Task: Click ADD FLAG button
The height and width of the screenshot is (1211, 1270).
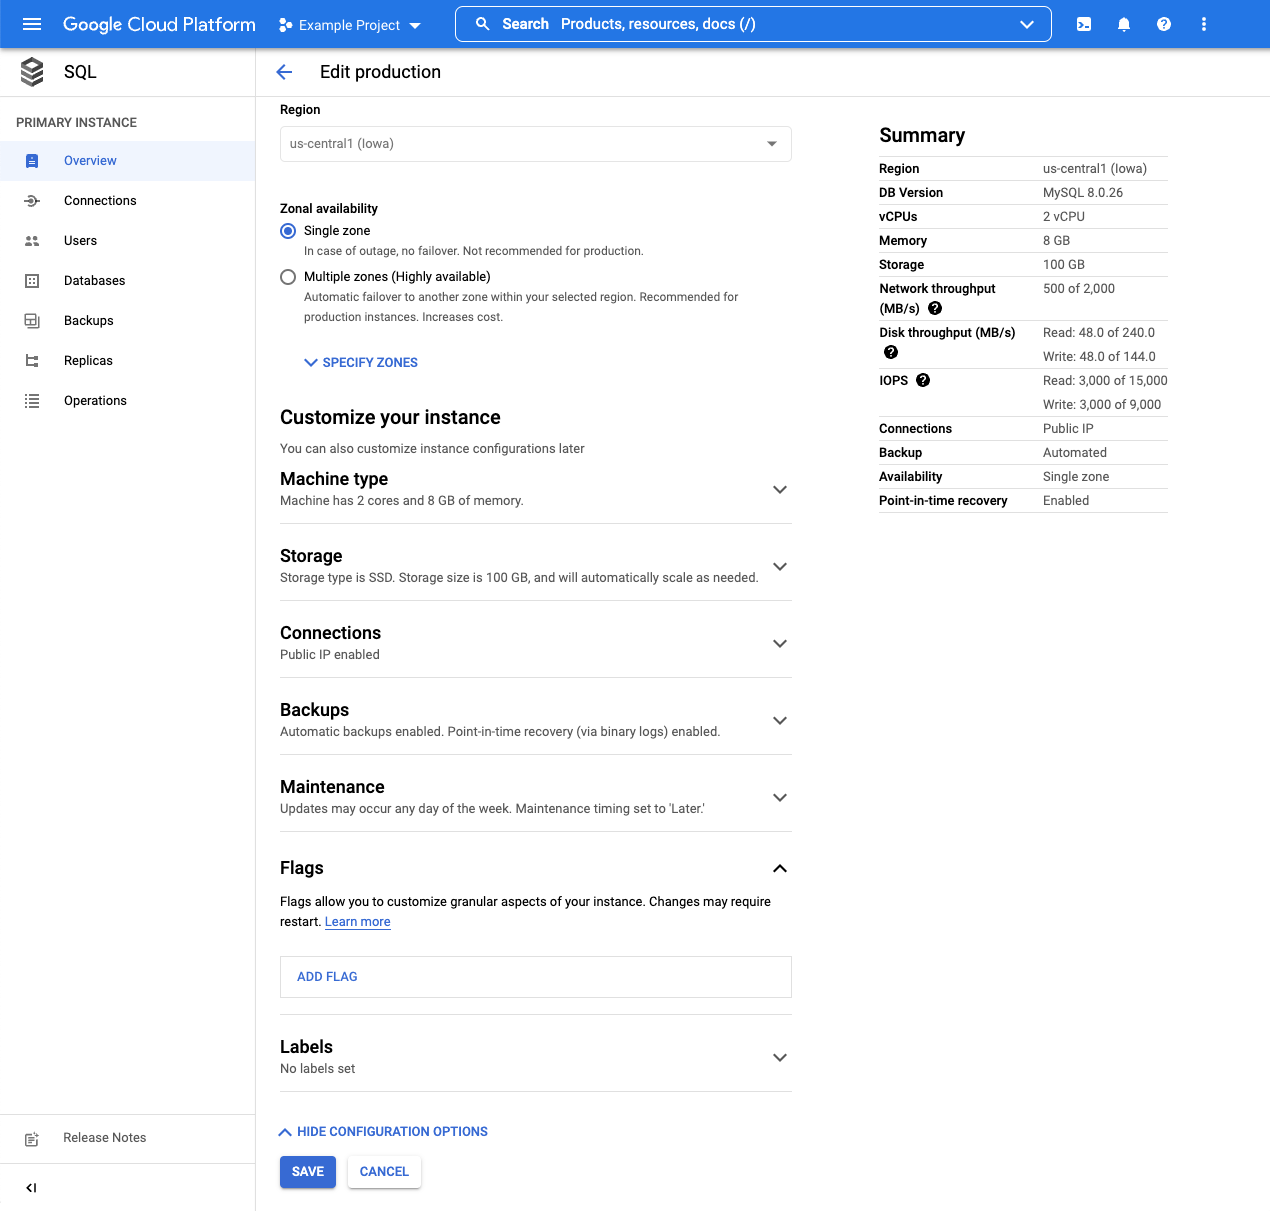Action: [x=327, y=977]
